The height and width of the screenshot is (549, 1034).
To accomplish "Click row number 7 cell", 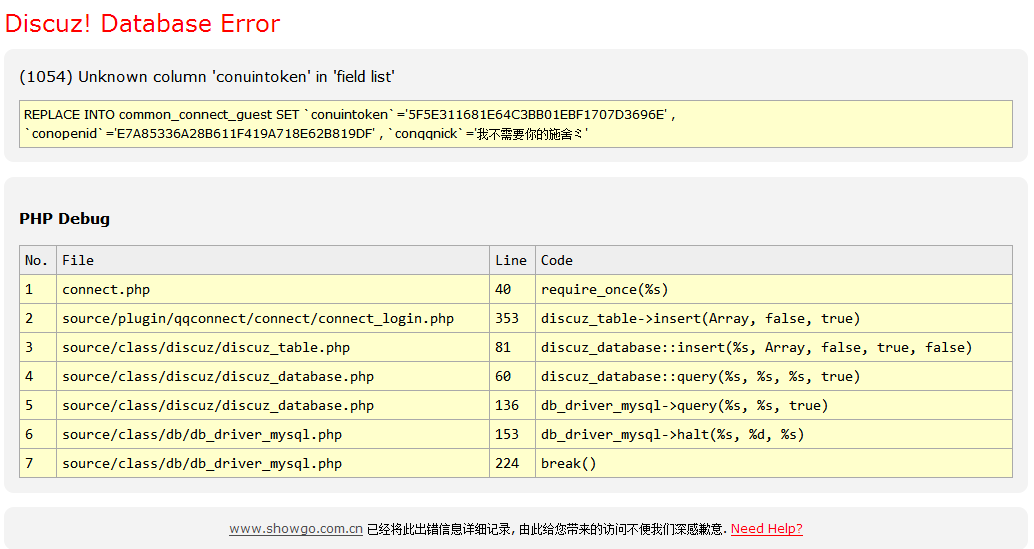I will tap(38, 463).
